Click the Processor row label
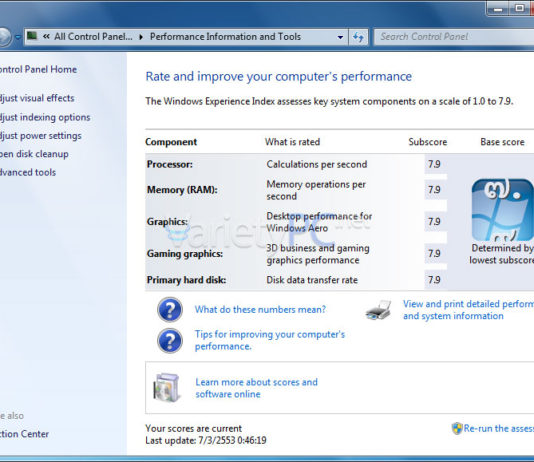Image resolution: width=534 pixels, height=462 pixels. (170, 164)
